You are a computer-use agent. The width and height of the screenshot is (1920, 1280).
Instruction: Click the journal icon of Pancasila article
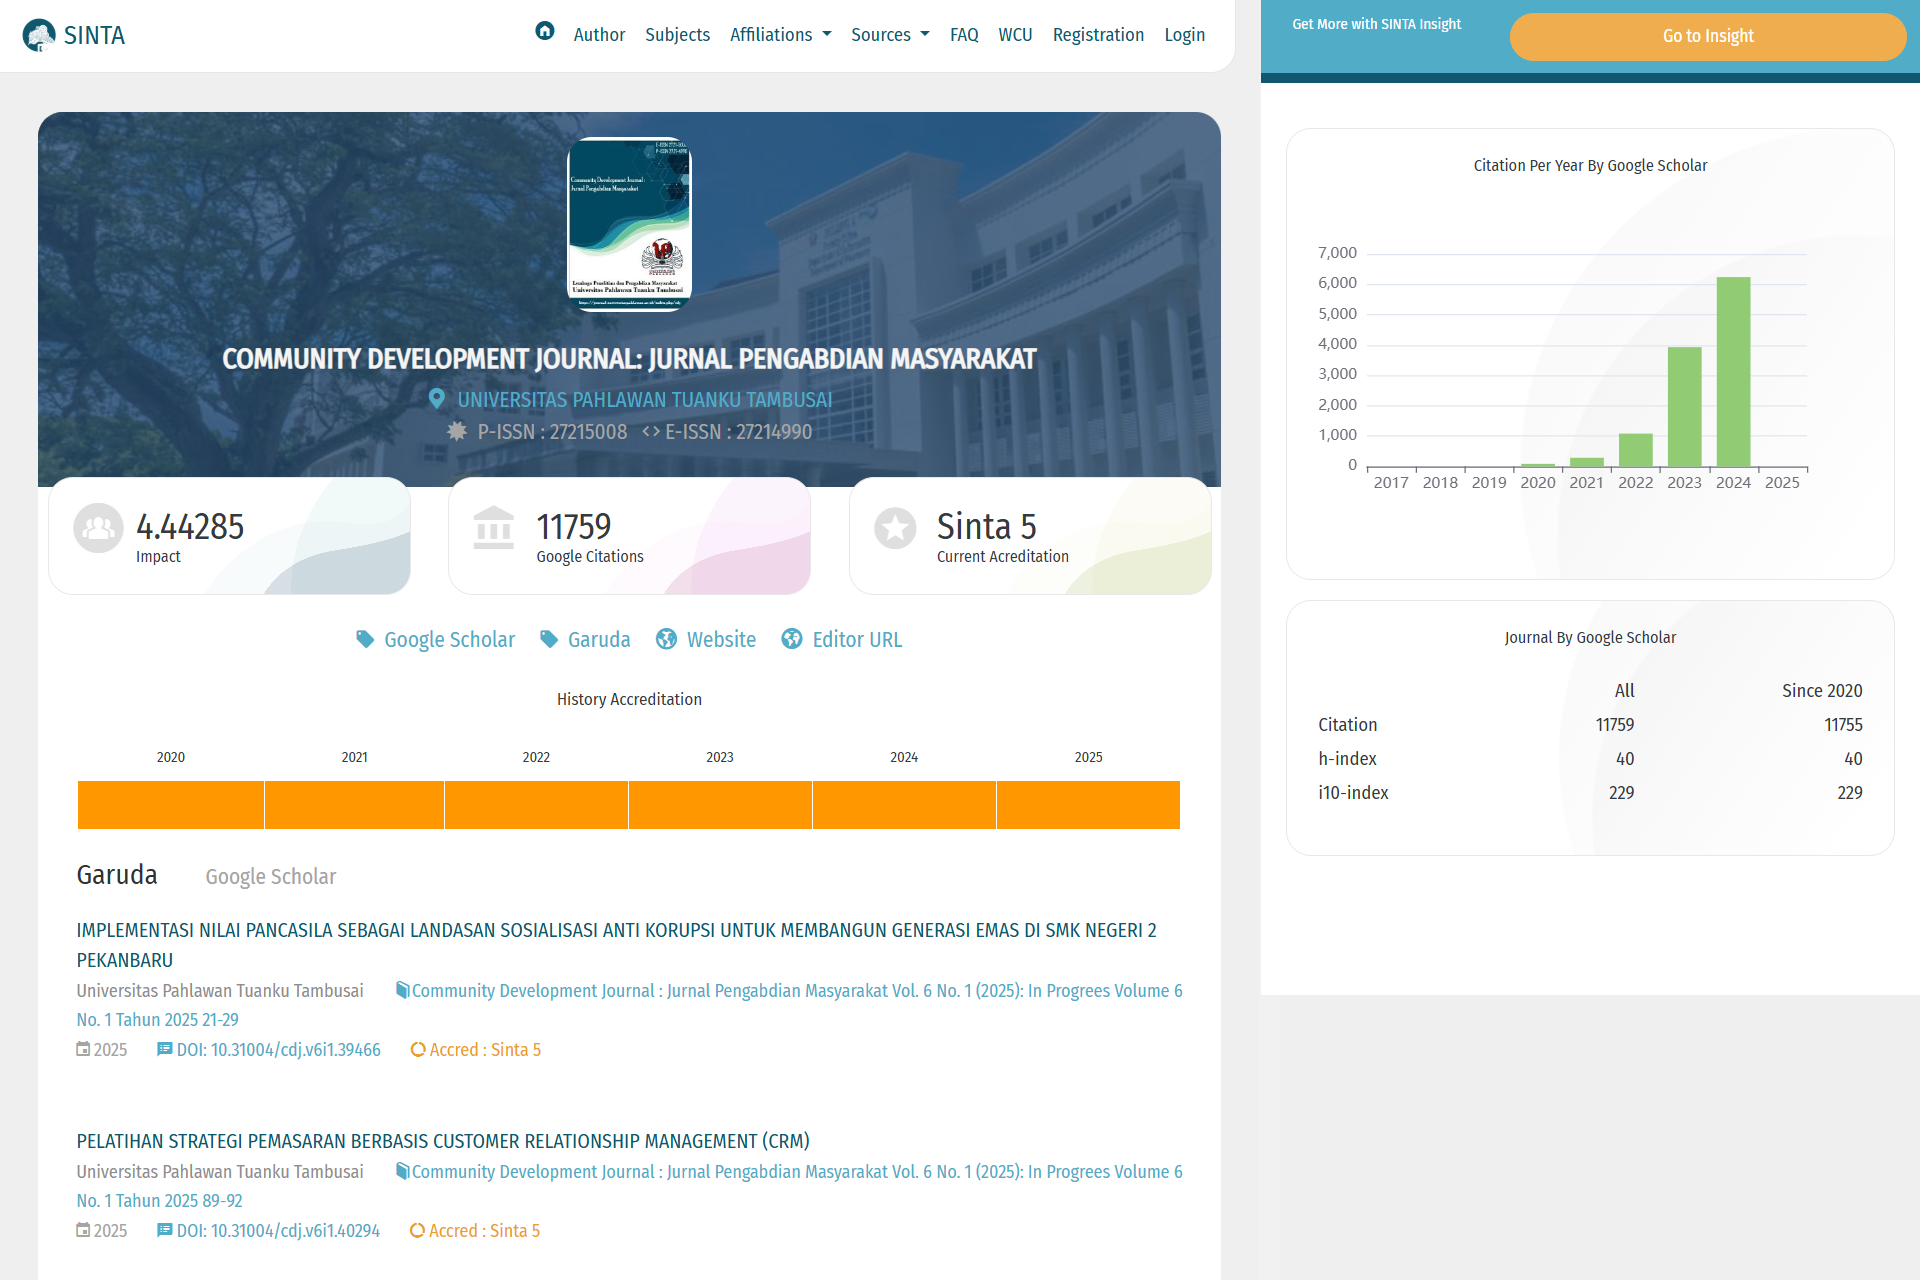pyautogui.click(x=402, y=990)
